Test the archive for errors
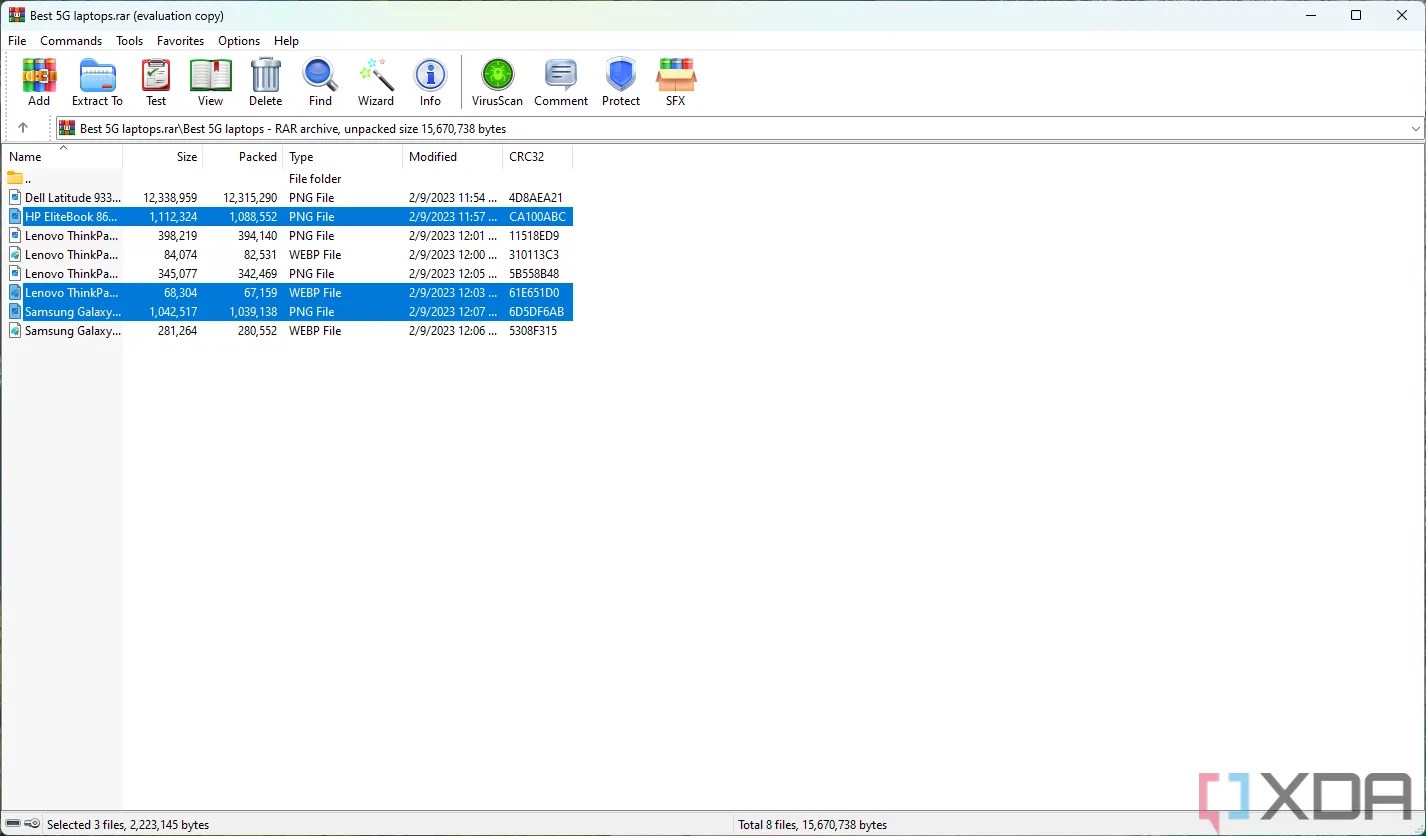Viewport: 1426px width, 836px height. (155, 81)
